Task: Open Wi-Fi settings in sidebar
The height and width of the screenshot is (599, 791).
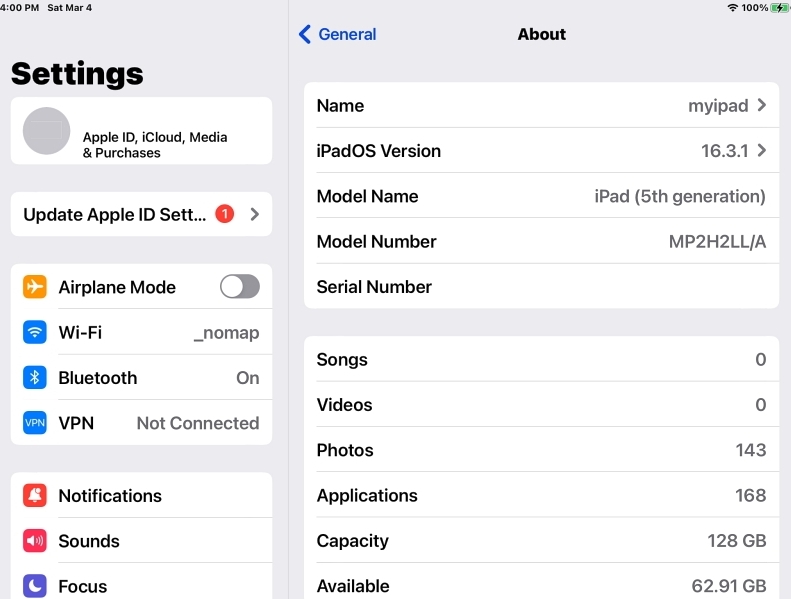Action: pyautogui.click(x=141, y=332)
